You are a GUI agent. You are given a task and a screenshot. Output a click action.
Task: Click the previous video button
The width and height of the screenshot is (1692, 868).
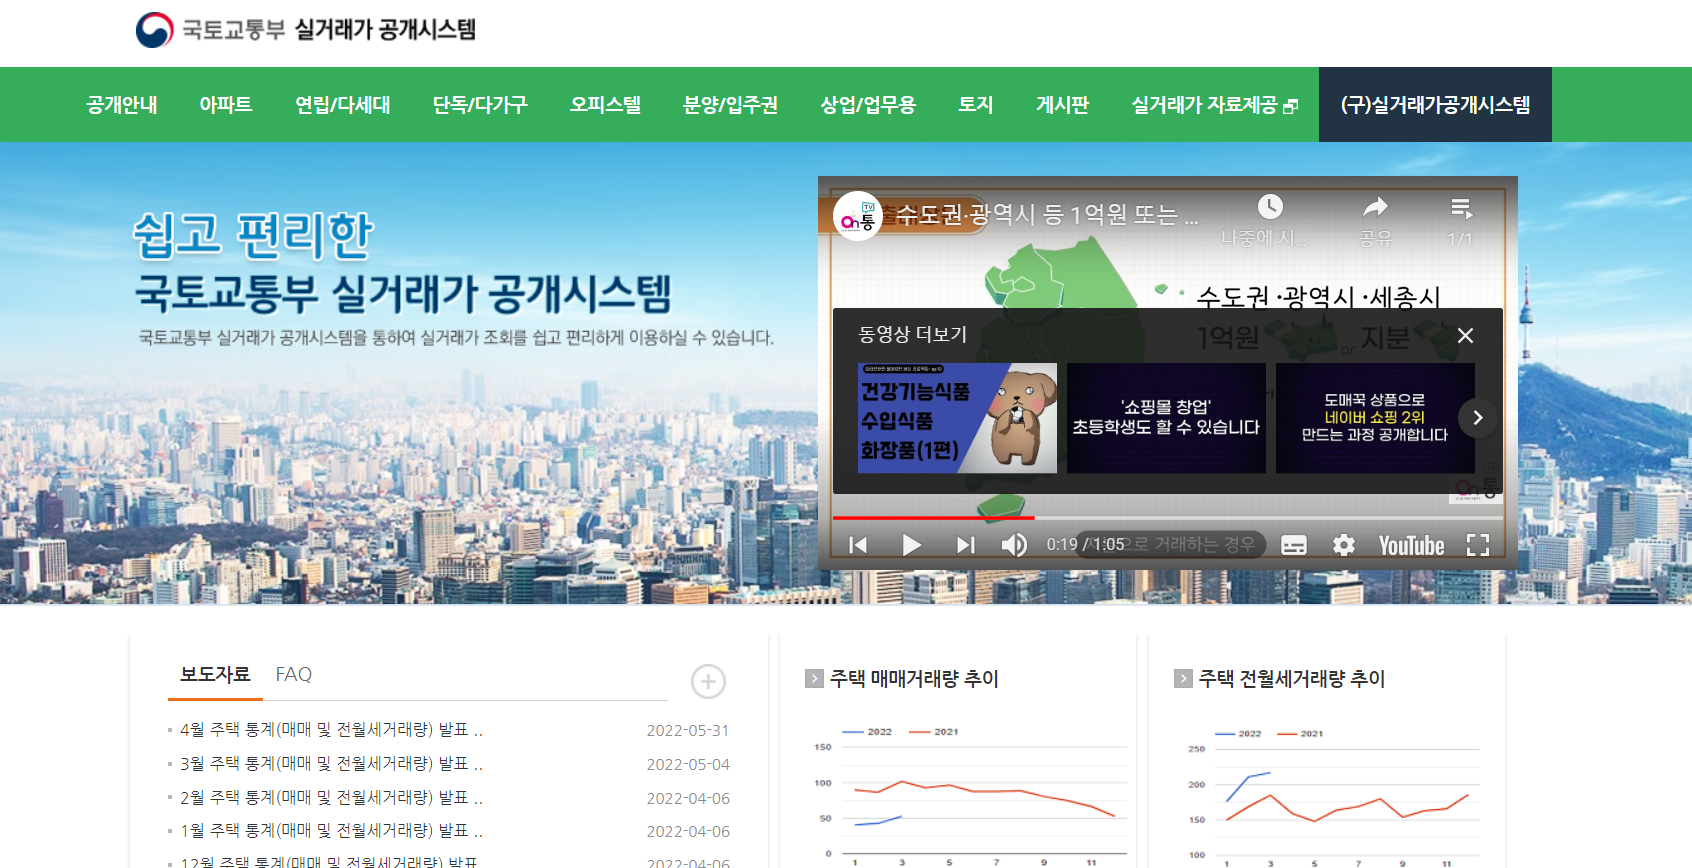click(x=858, y=545)
